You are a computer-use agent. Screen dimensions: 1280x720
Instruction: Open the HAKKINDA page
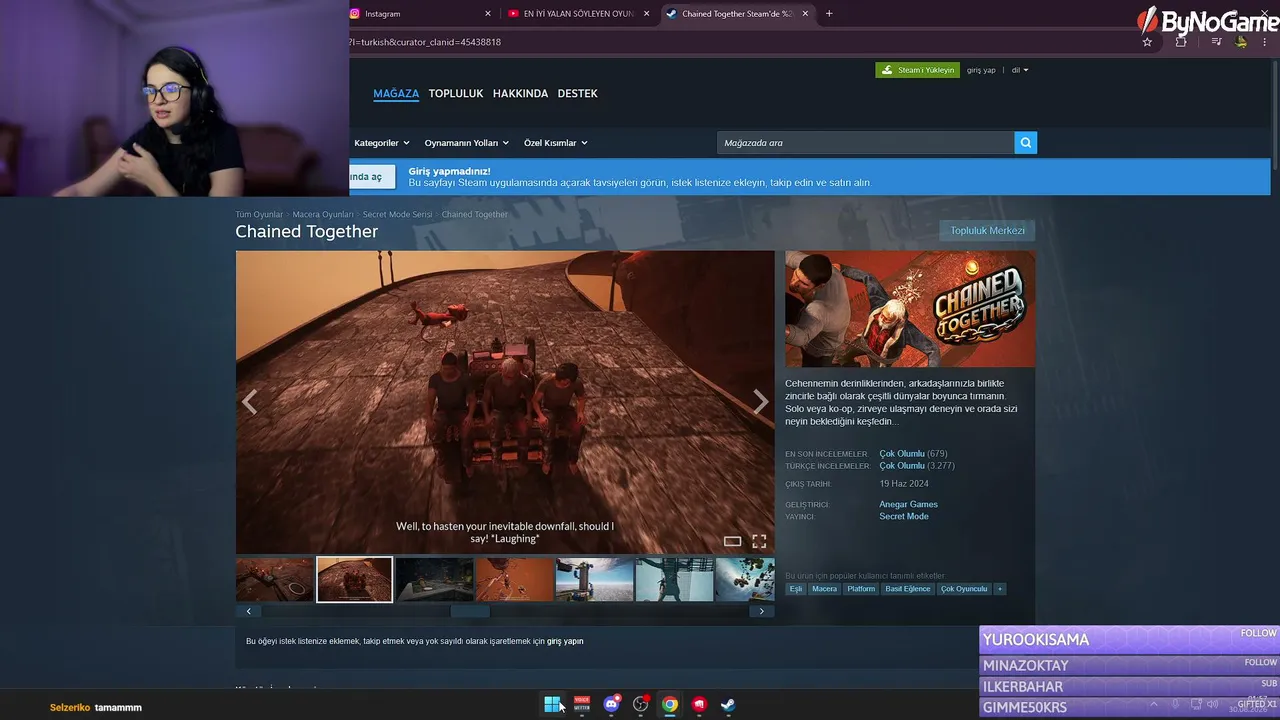point(520,93)
